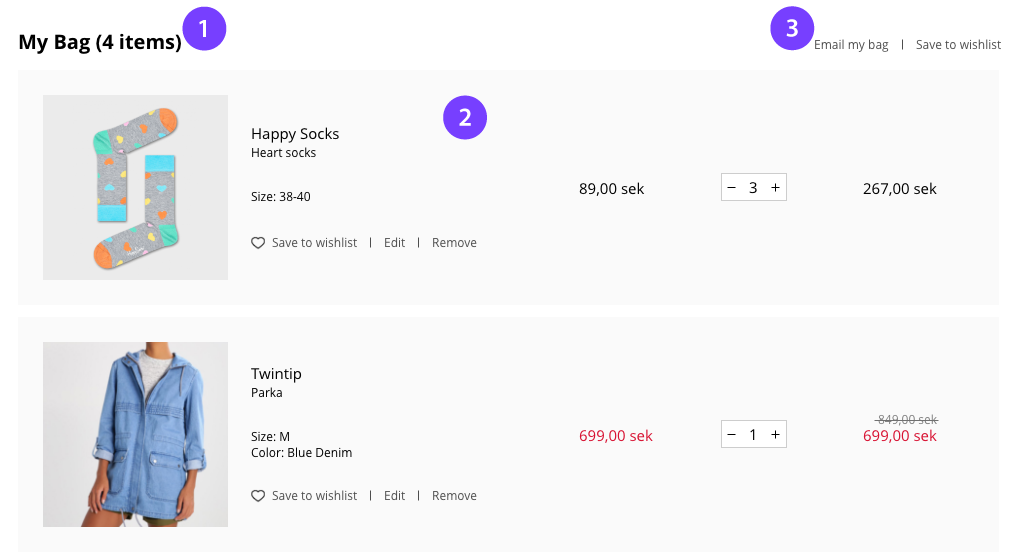This screenshot has height=560, width=1020.
Task: Click the Heart socks product title
Action: 284,153
